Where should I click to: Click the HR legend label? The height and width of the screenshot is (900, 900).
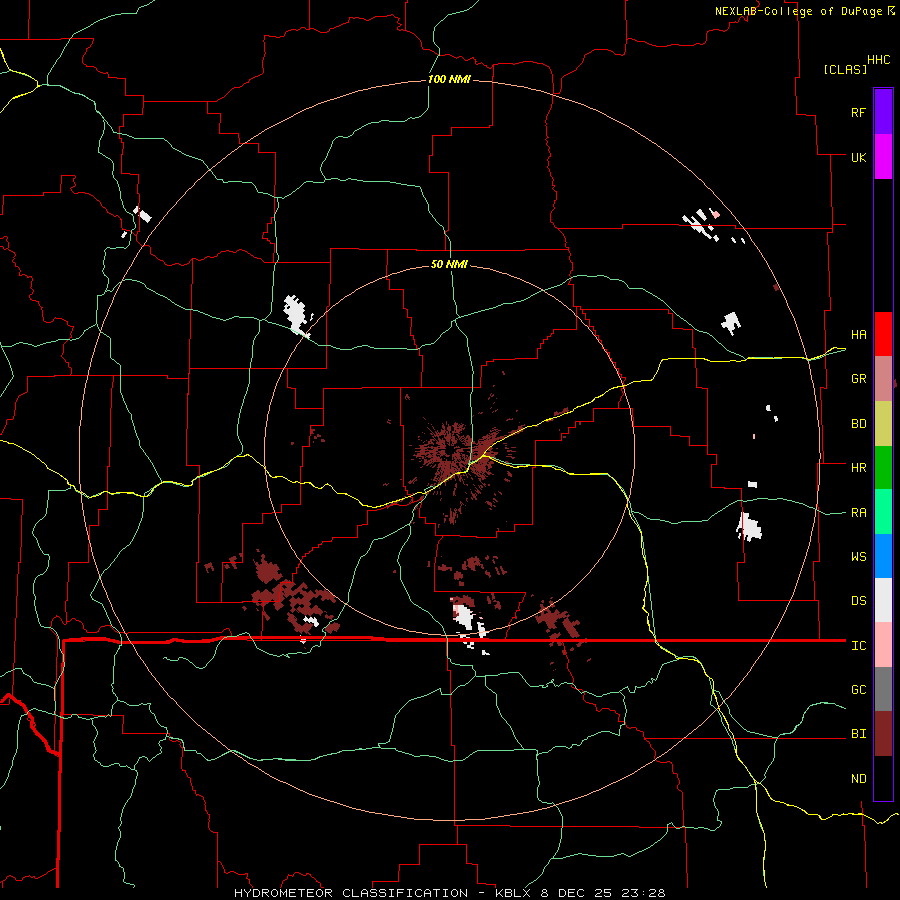click(858, 468)
